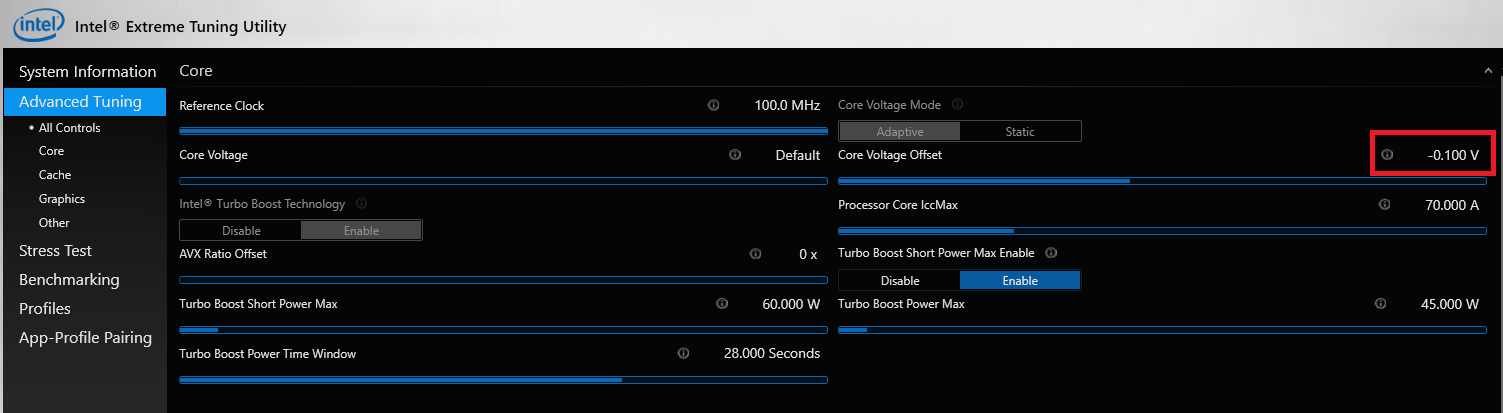
Task: Click the Turbo Boost Short Power Max slider
Action: click(503, 329)
